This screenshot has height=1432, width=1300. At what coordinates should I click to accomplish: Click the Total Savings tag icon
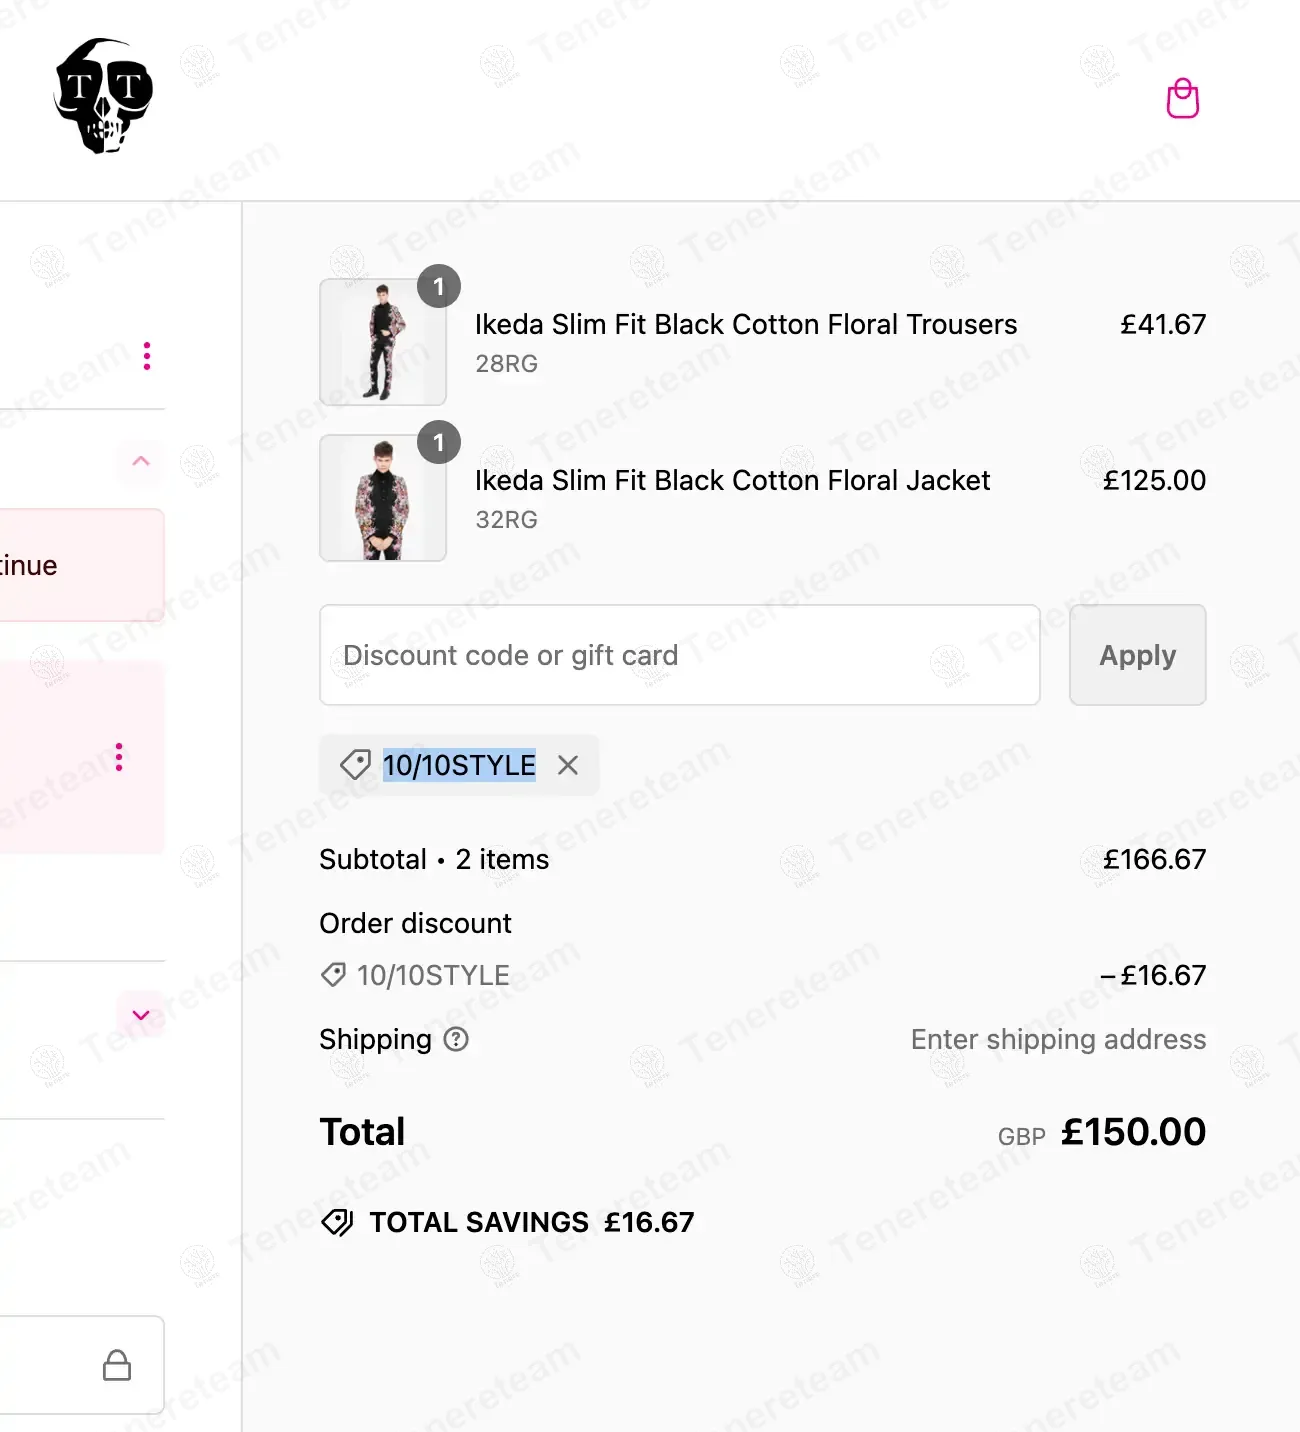337,1222
